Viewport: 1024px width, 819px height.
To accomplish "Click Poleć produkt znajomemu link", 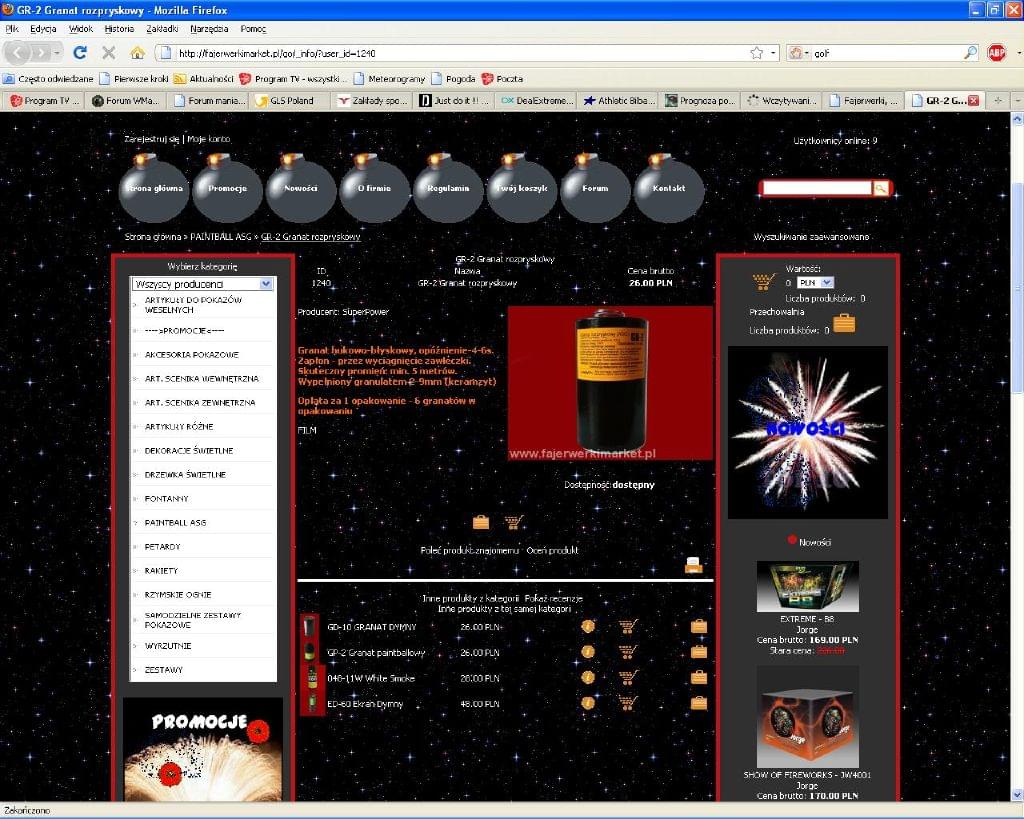I will coord(470,551).
